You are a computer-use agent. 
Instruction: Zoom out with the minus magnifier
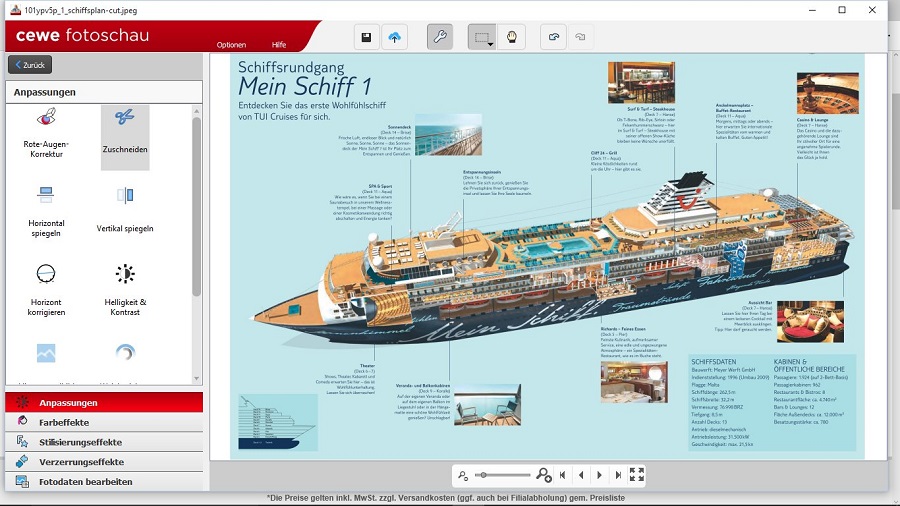tap(463, 475)
